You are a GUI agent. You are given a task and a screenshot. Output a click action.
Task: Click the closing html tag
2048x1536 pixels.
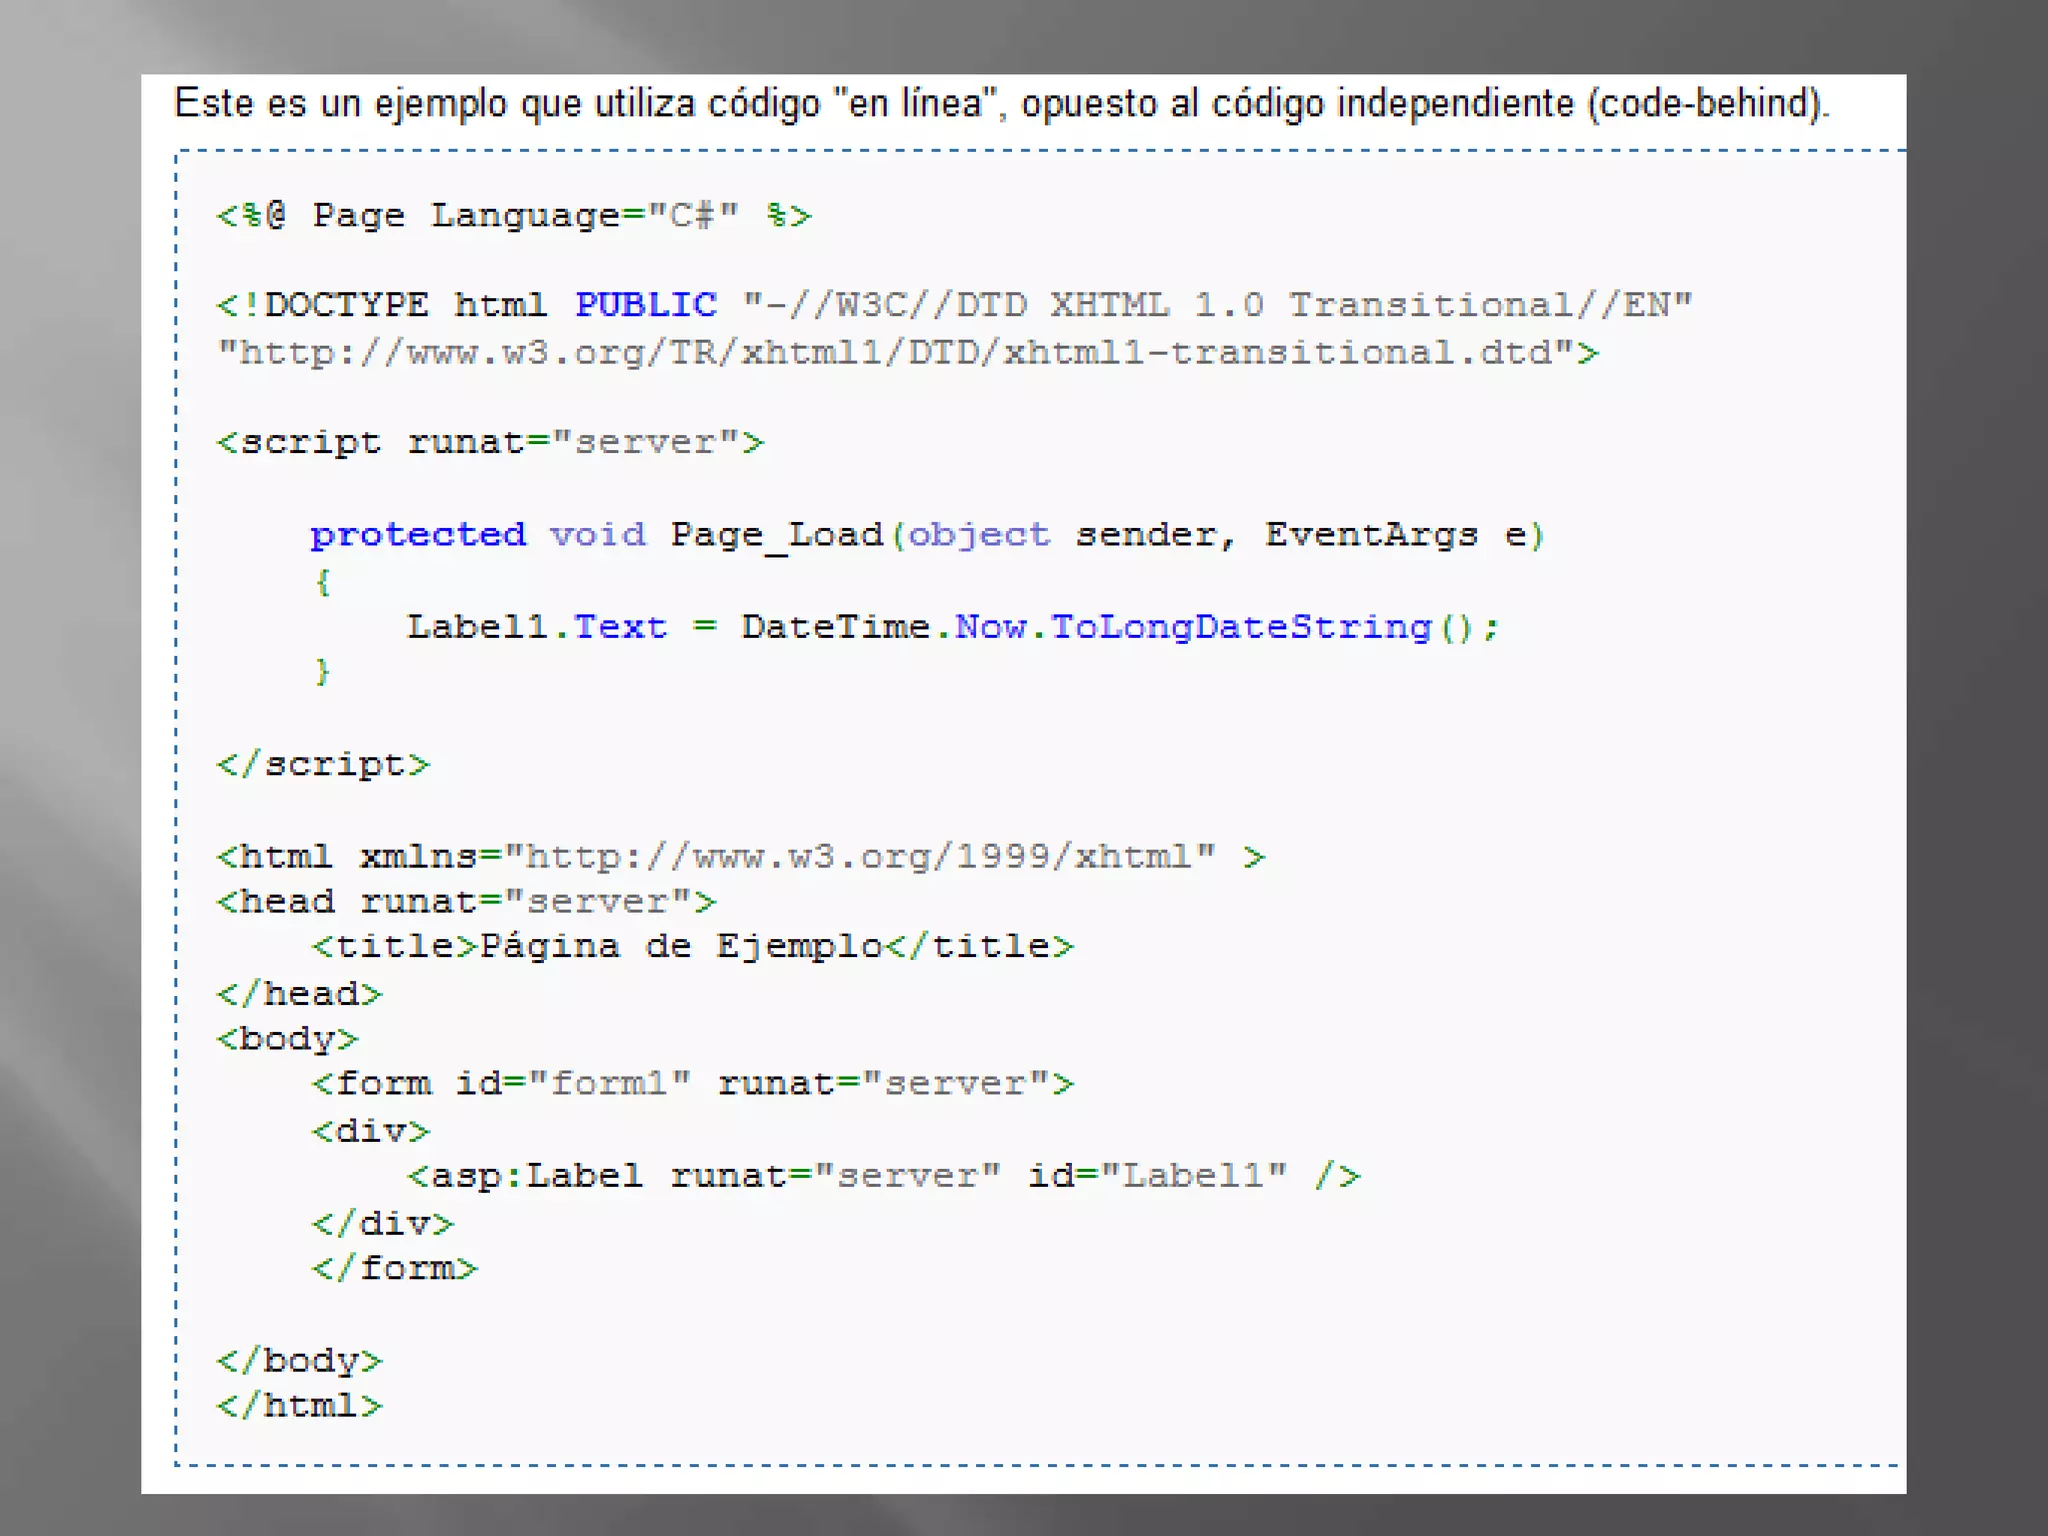(299, 1406)
